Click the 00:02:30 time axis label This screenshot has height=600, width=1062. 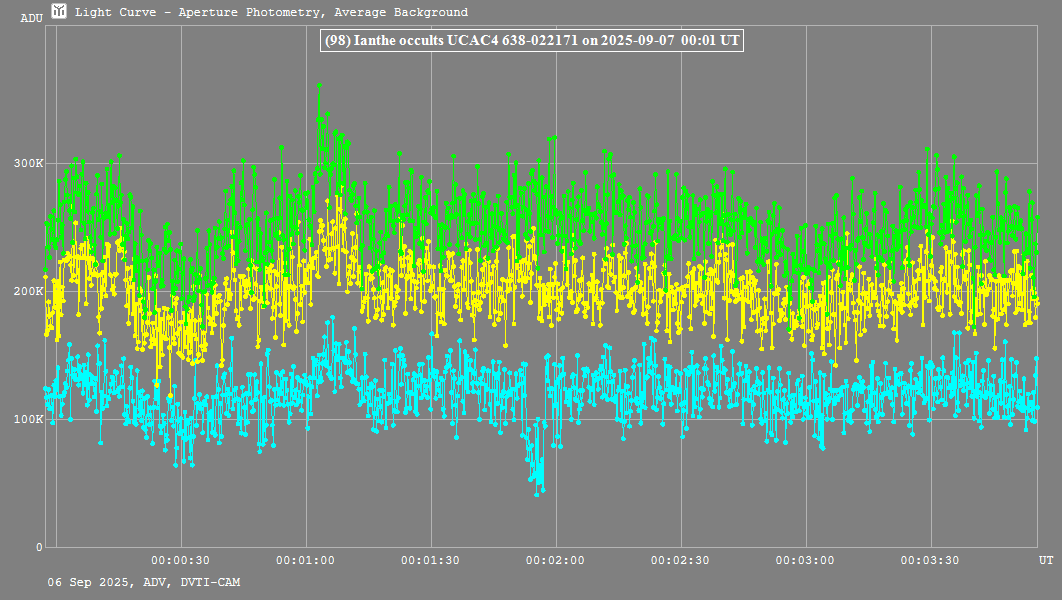pos(680,560)
